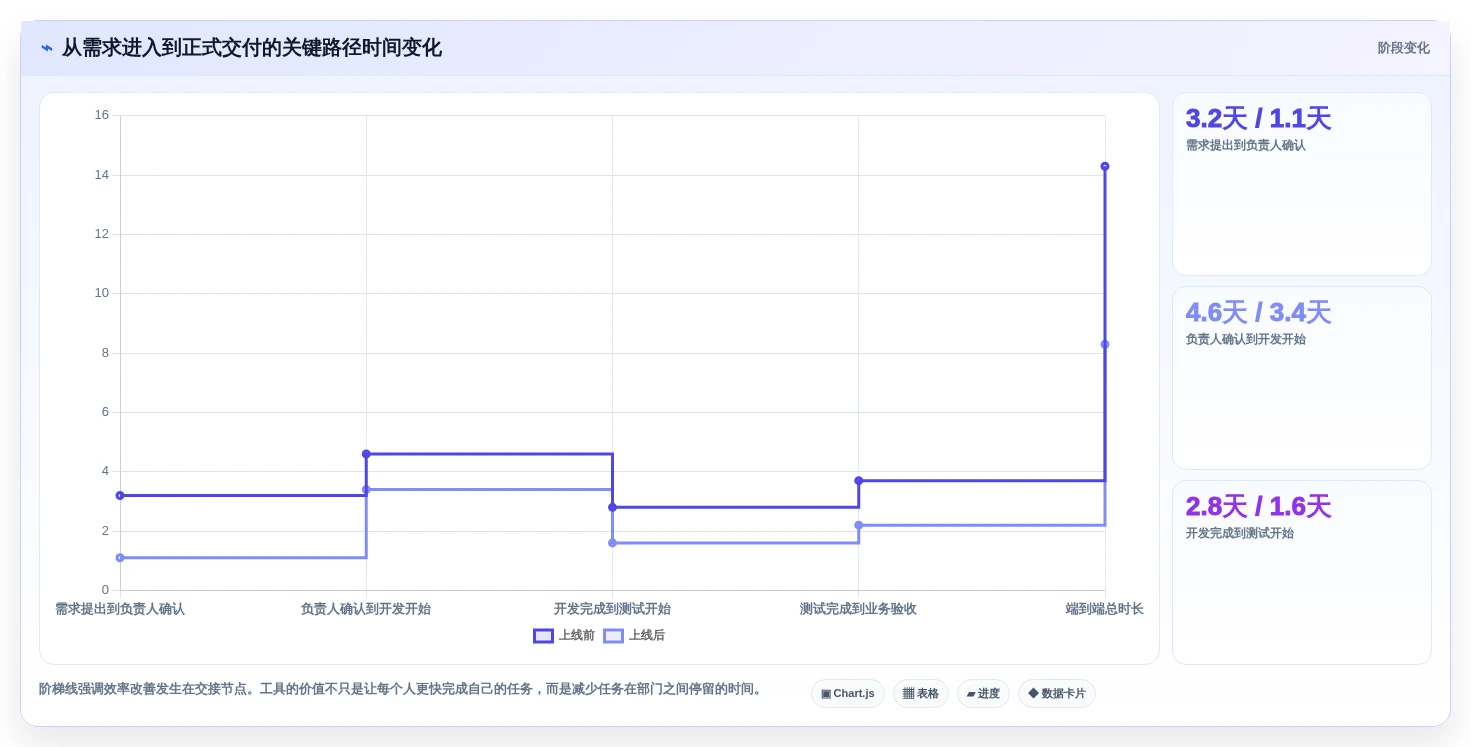Click the Chart.js tag pill
The image size is (1471, 747).
[848, 693]
